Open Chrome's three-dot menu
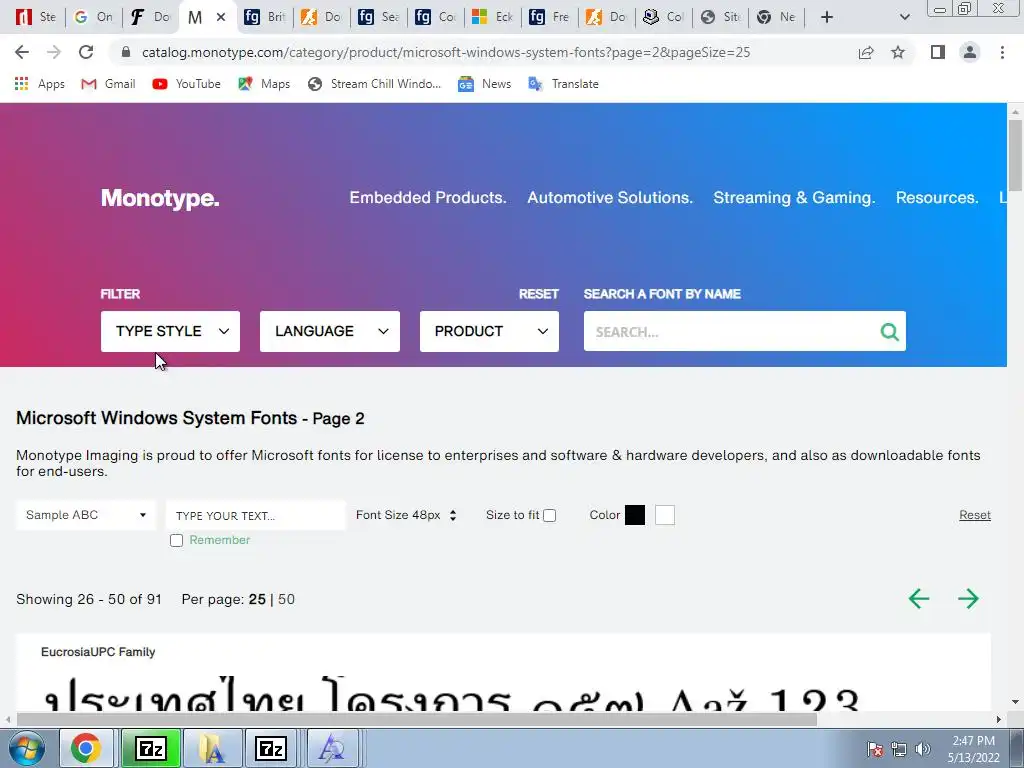Viewport: 1024px width, 768px height. tap(1002, 52)
